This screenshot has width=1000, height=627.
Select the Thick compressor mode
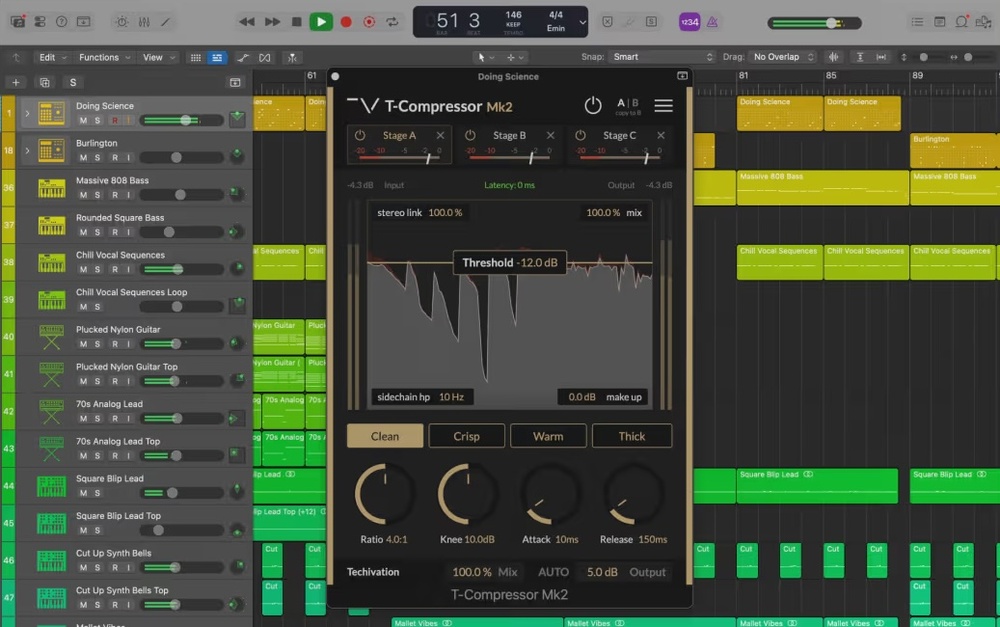pos(632,436)
